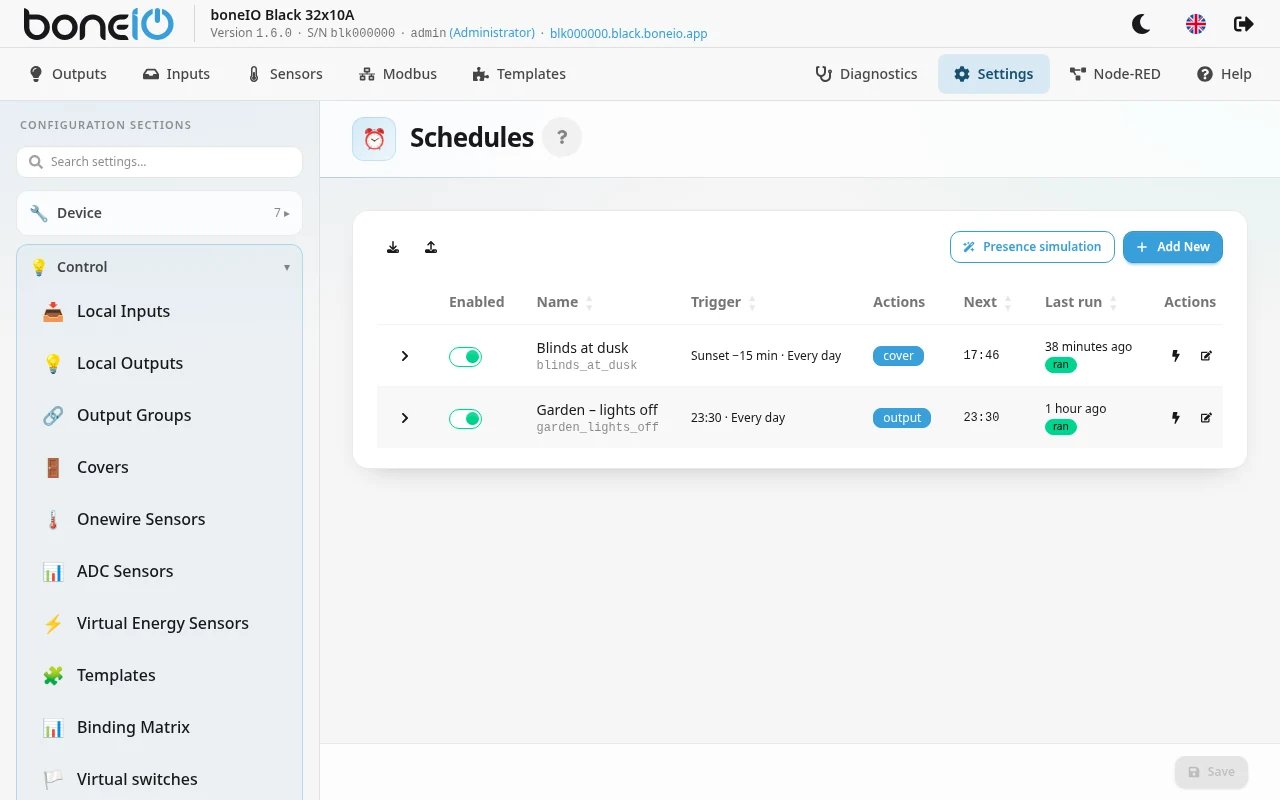Click the boneIO logo
This screenshot has height=800, width=1280.
(98, 24)
